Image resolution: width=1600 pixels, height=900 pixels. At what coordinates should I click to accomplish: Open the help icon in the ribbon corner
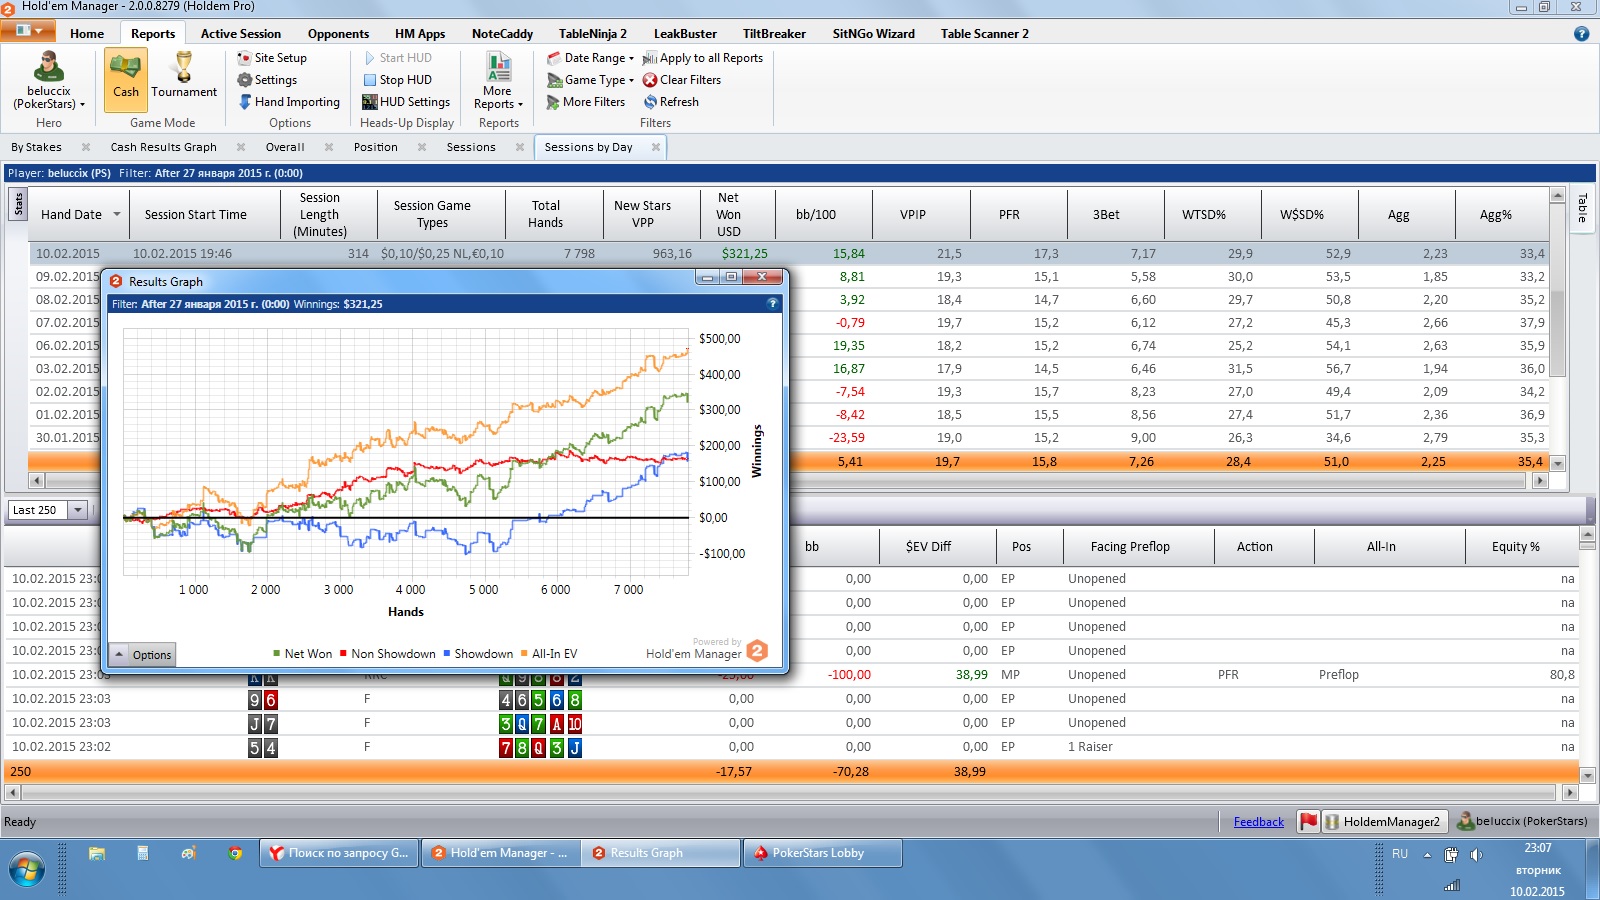1581,33
